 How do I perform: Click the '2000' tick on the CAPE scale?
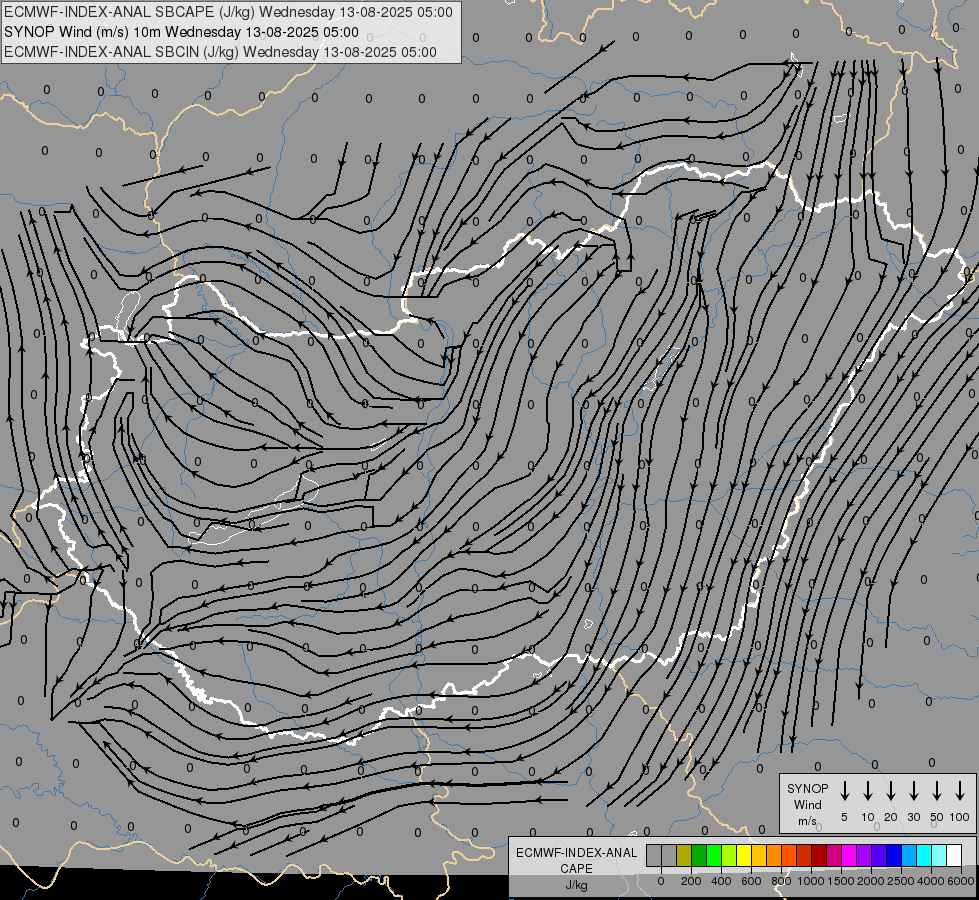click(870, 881)
